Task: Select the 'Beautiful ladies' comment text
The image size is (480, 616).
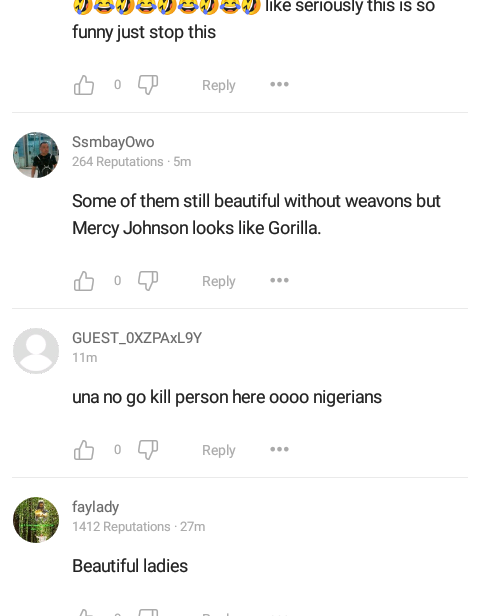Action: [x=130, y=566]
